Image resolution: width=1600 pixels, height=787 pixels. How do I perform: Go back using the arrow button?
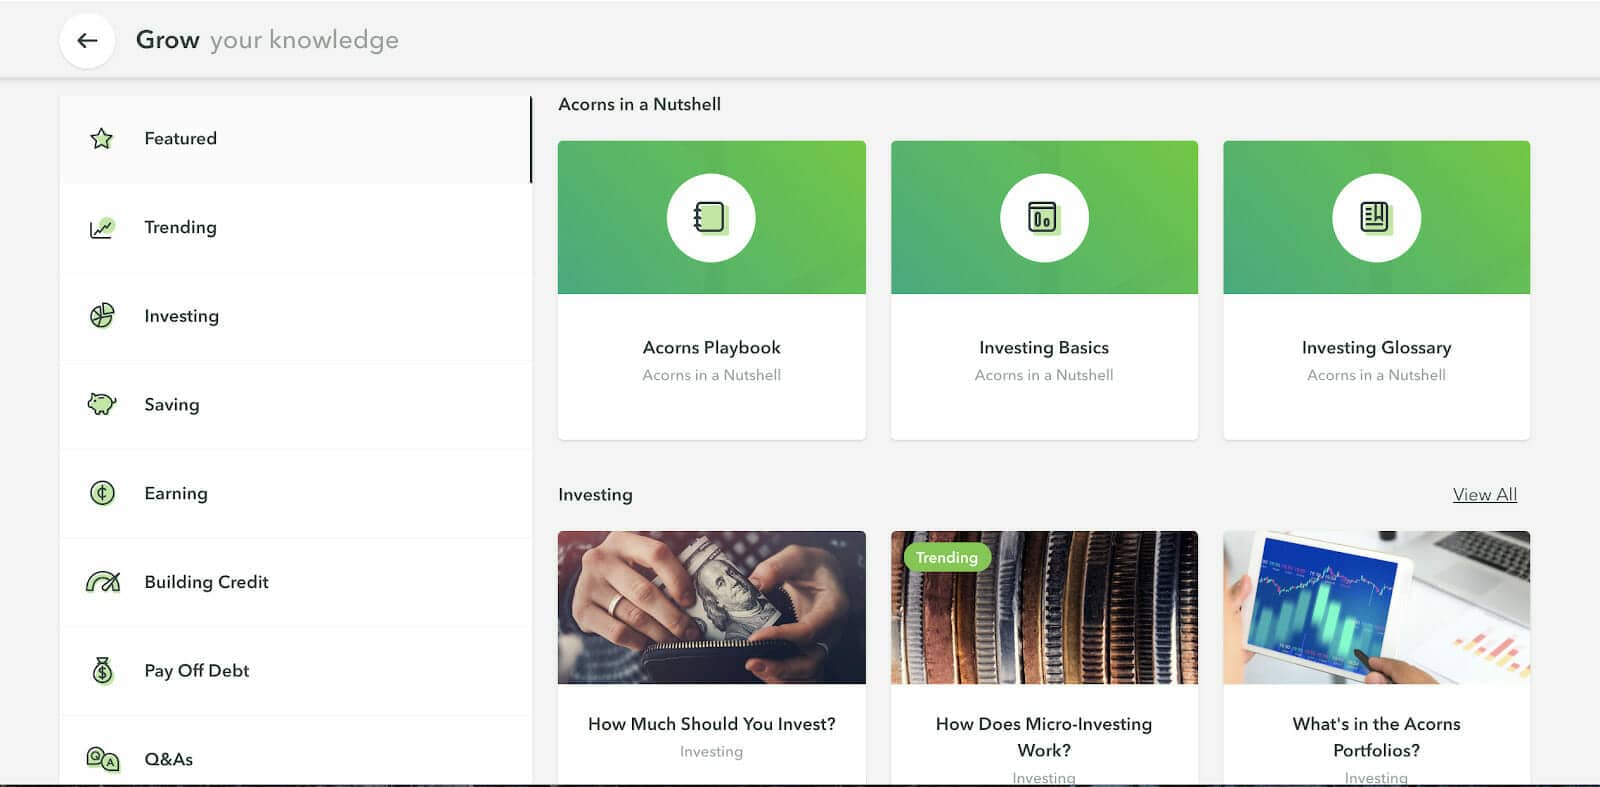click(x=87, y=40)
